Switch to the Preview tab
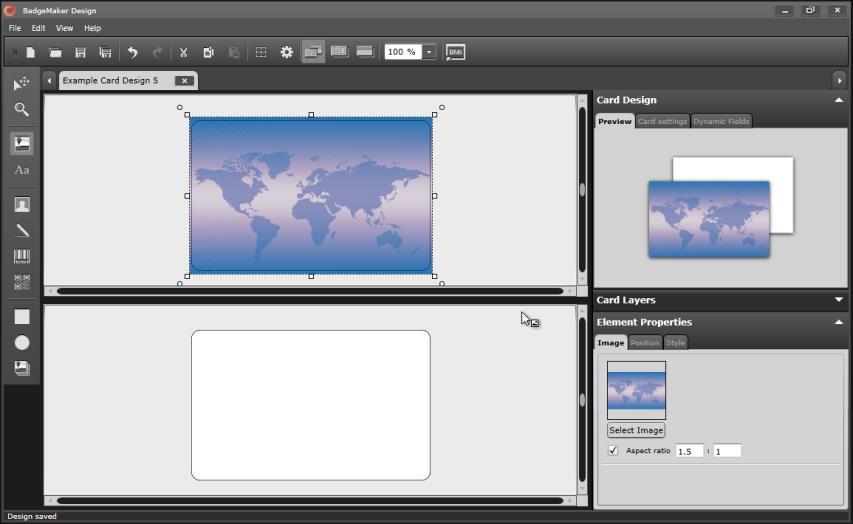The image size is (853, 524). click(x=615, y=121)
